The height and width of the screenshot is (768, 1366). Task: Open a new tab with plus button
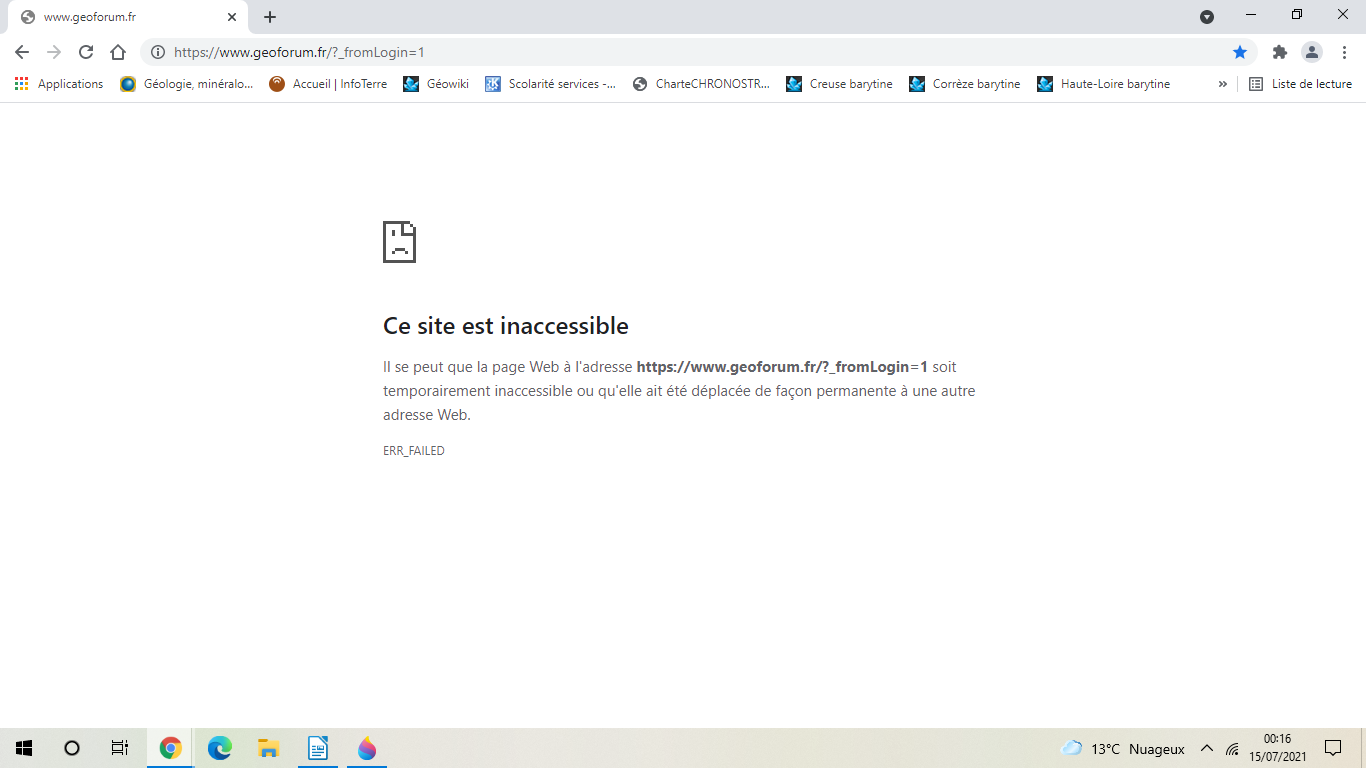(x=270, y=17)
